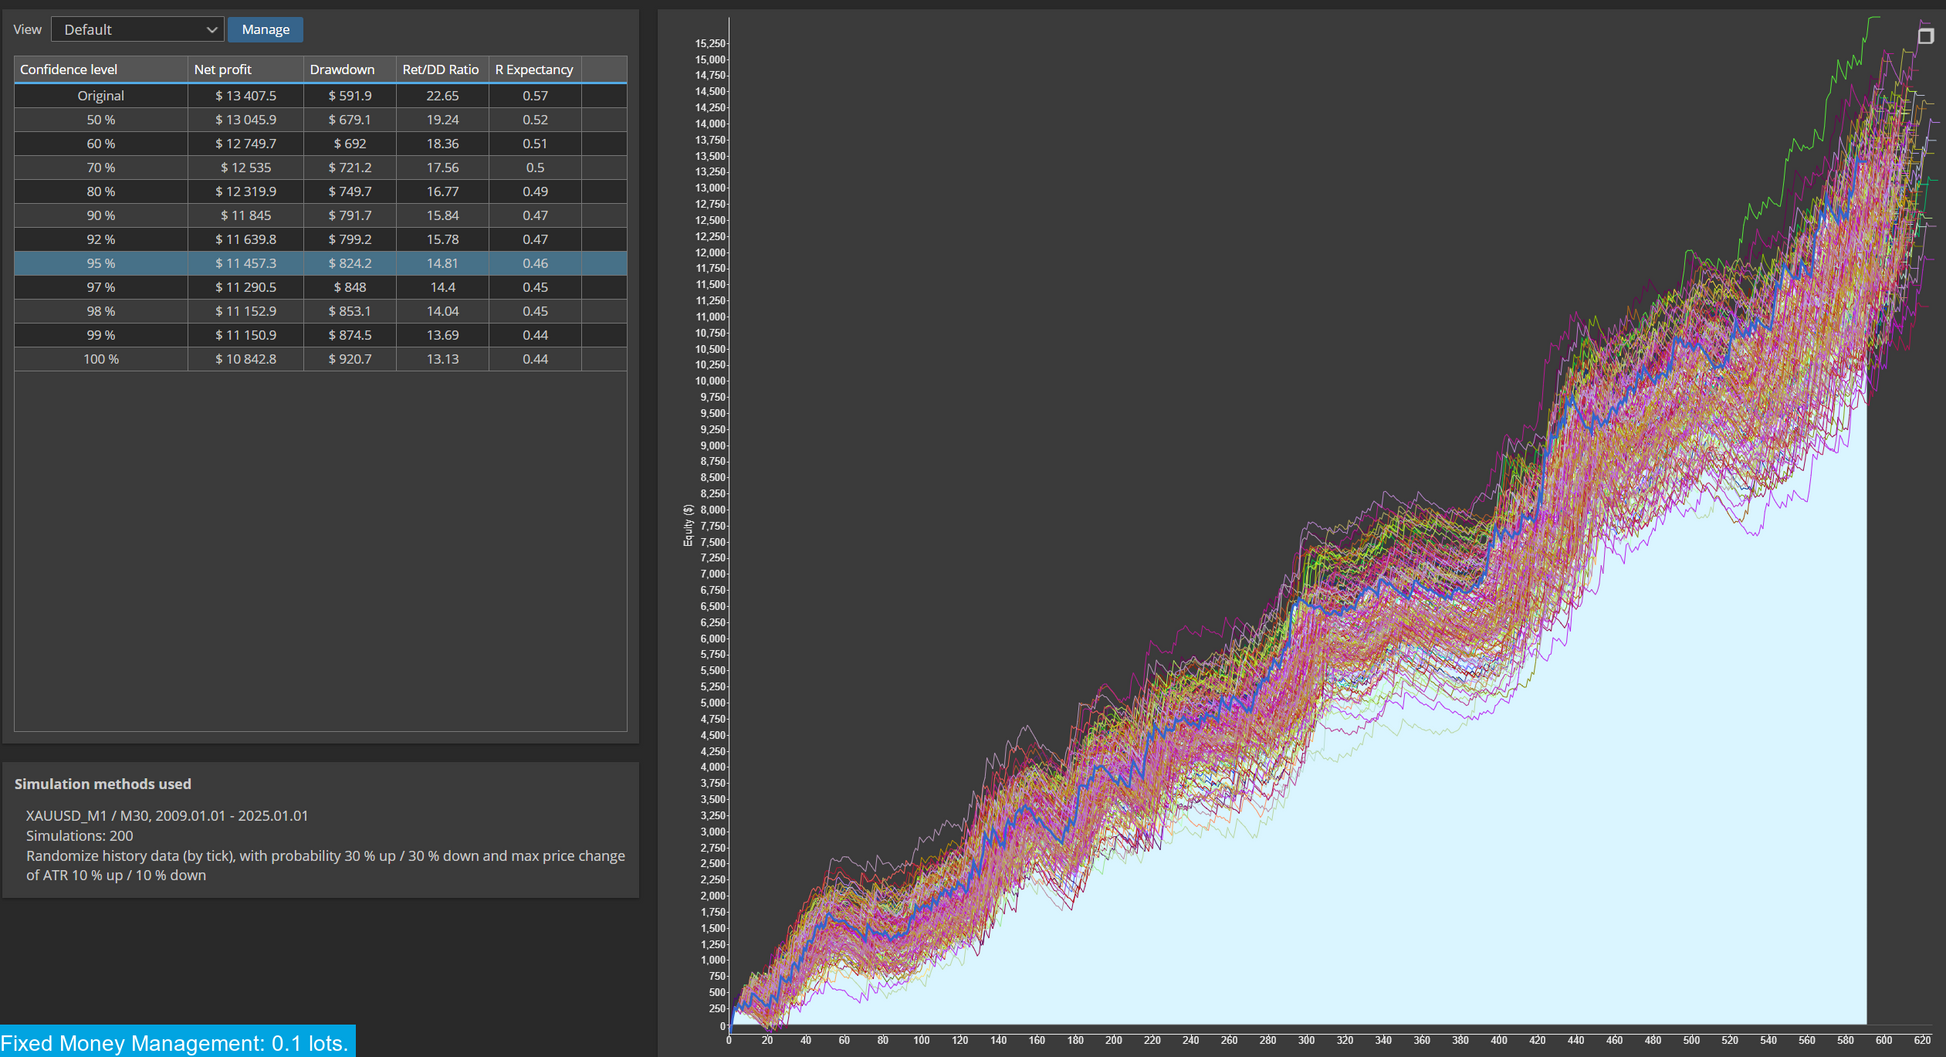Click the Fixed Money Management label
1946x1057 pixels.
(x=176, y=1043)
